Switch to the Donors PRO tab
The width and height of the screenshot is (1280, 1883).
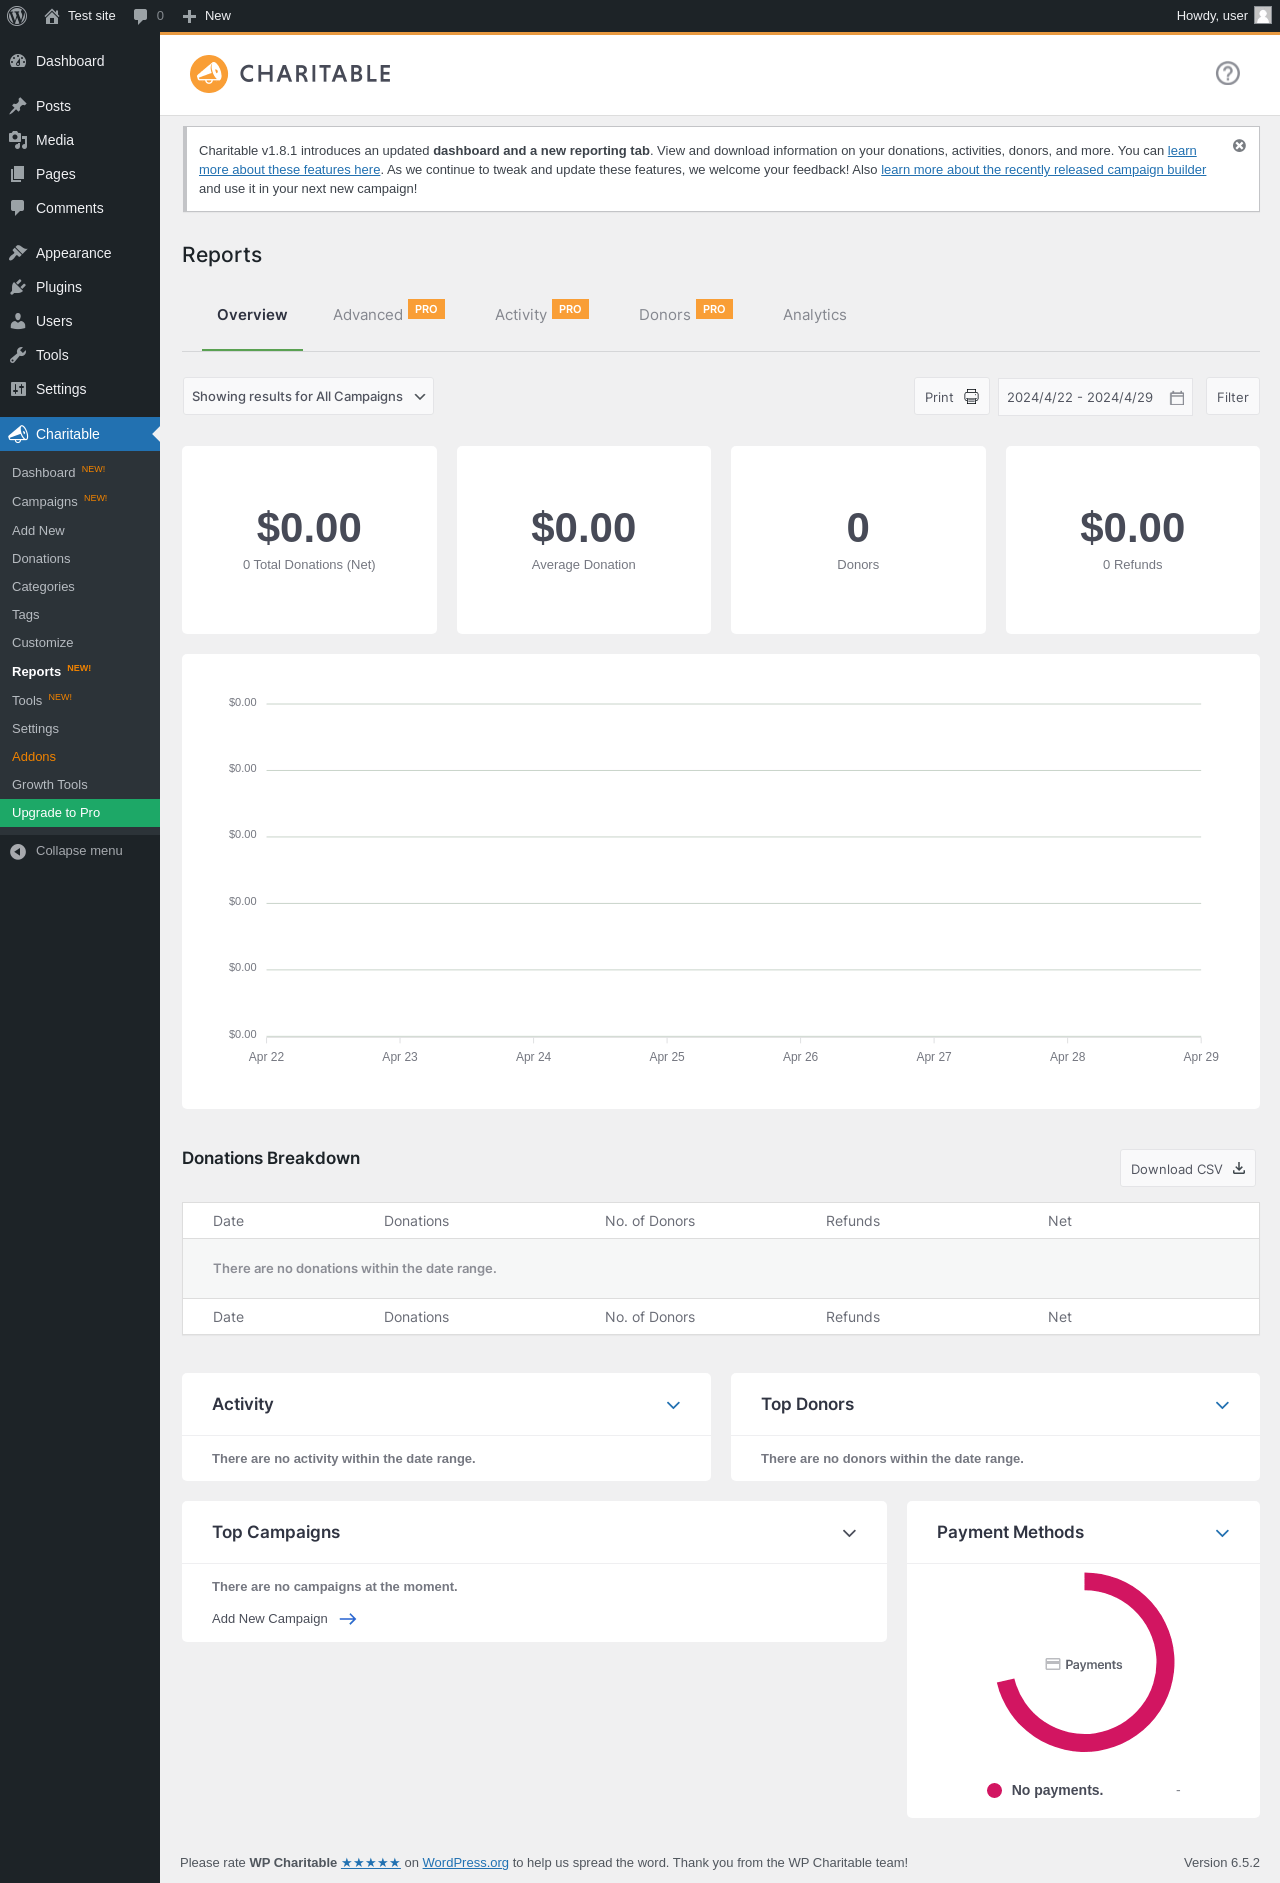click(686, 315)
